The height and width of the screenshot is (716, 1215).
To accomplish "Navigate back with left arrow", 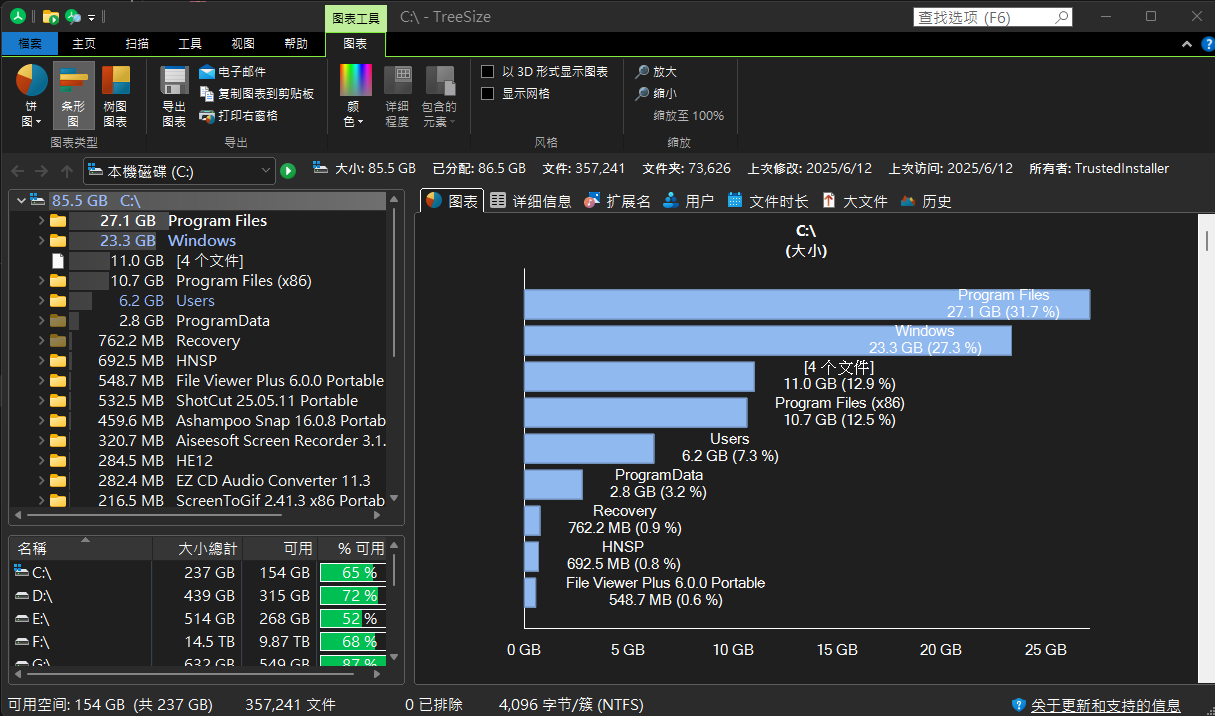I will [x=17, y=171].
